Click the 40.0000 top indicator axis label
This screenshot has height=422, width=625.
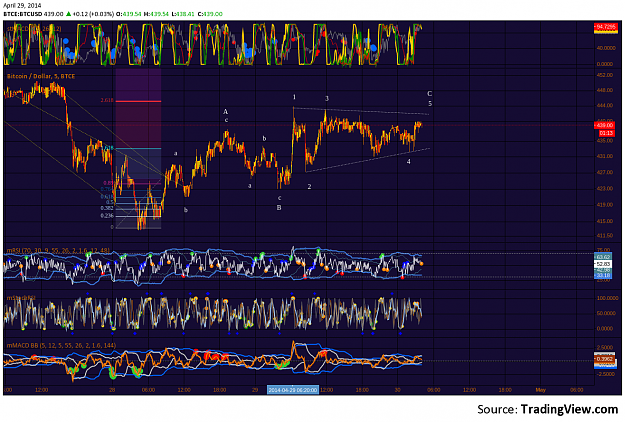pyautogui.click(x=605, y=48)
